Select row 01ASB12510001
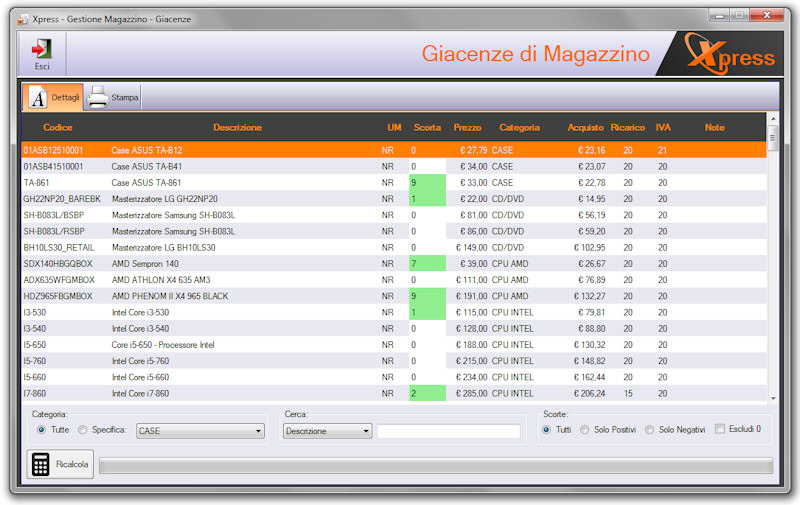 pyautogui.click(x=394, y=150)
